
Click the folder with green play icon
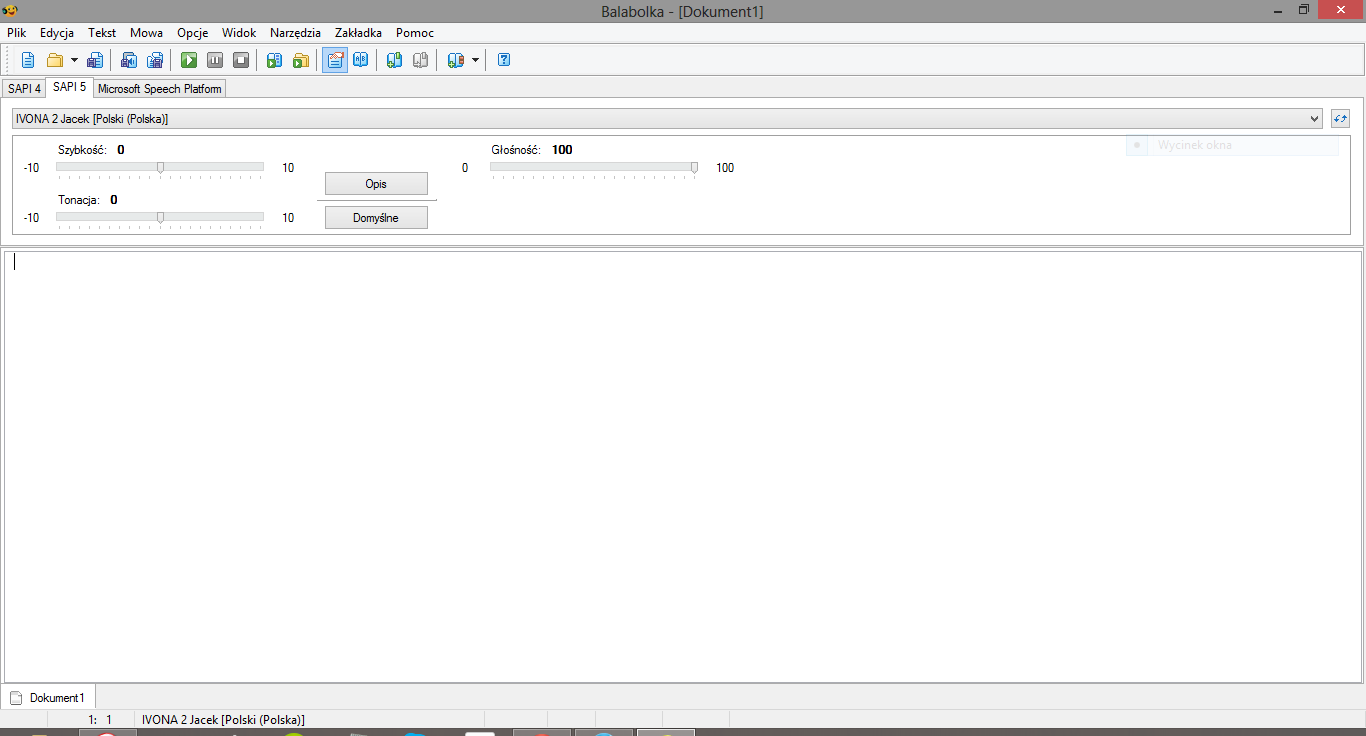301,60
